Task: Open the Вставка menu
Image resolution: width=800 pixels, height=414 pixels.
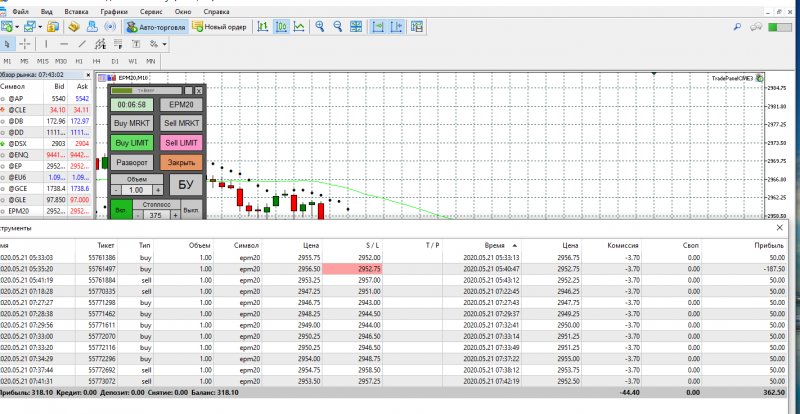Action: [76, 11]
